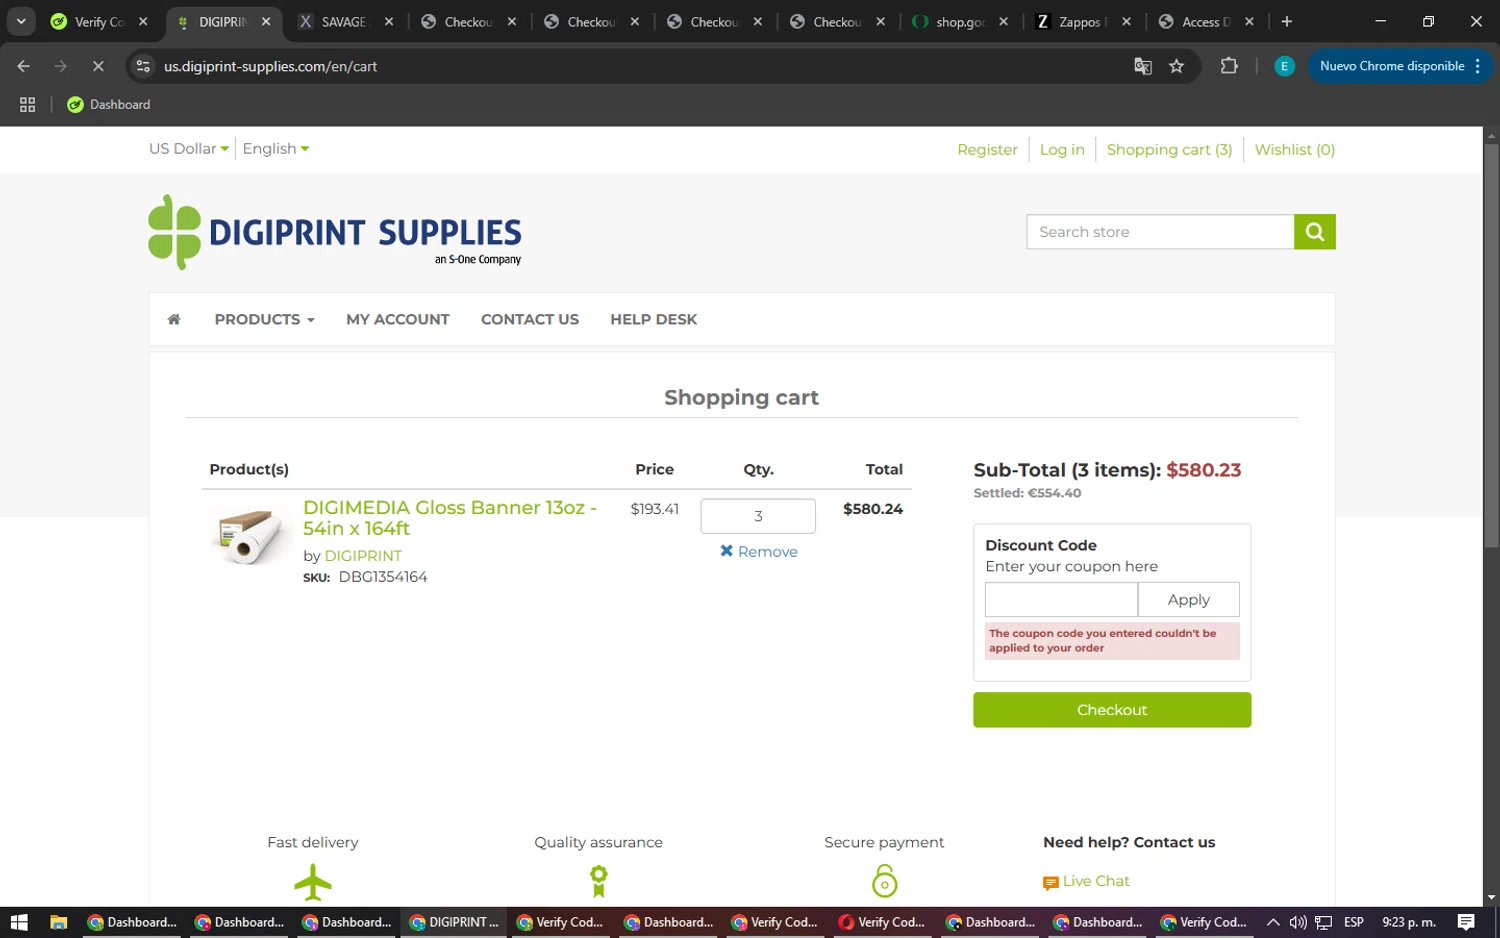Open the Chrome profile avatar E
This screenshot has height=938, width=1500.
click(x=1284, y=66)
